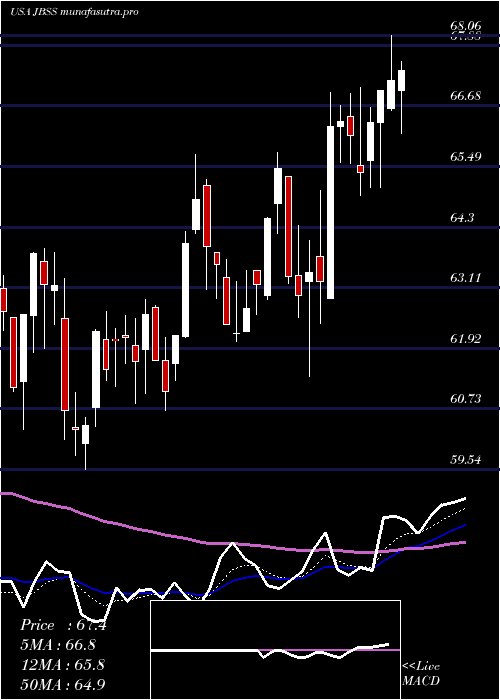Click the MACD inset chart panel
500x700 pixels.
pos(275,650)
